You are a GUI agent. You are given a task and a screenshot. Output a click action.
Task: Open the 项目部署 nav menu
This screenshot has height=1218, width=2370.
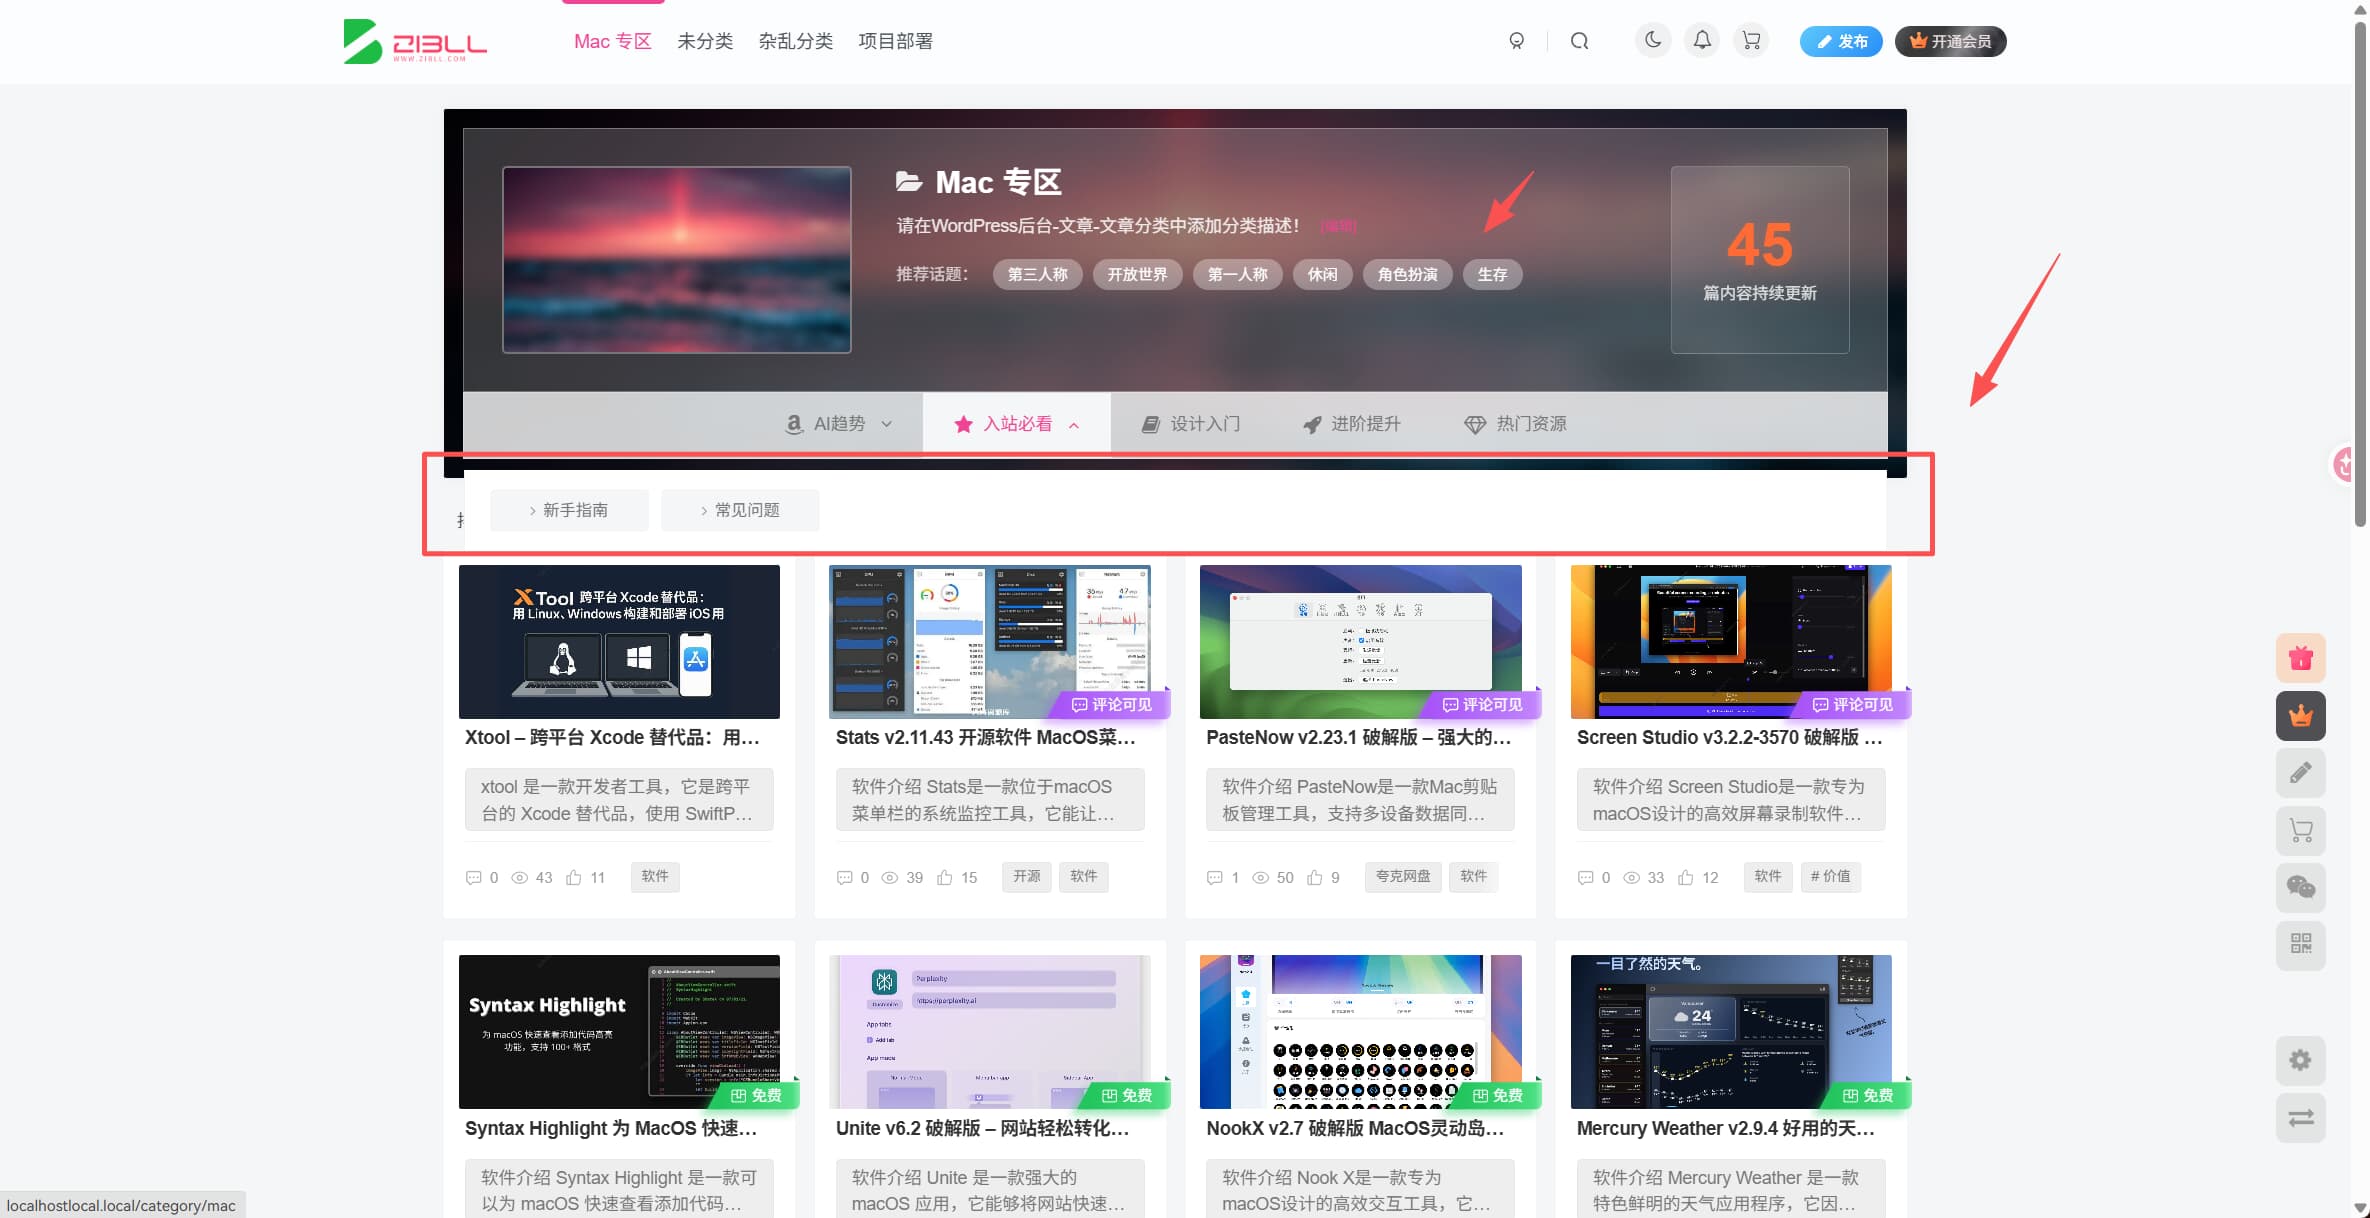(x=895, y=41)
